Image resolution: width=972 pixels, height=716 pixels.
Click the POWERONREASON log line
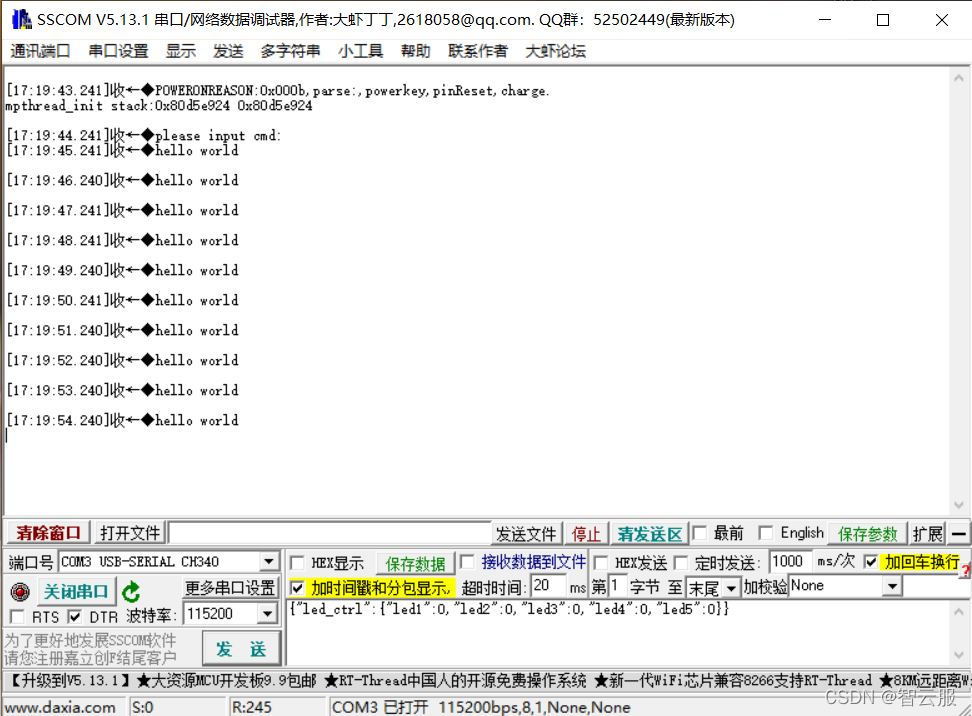(x=277, y=91)
